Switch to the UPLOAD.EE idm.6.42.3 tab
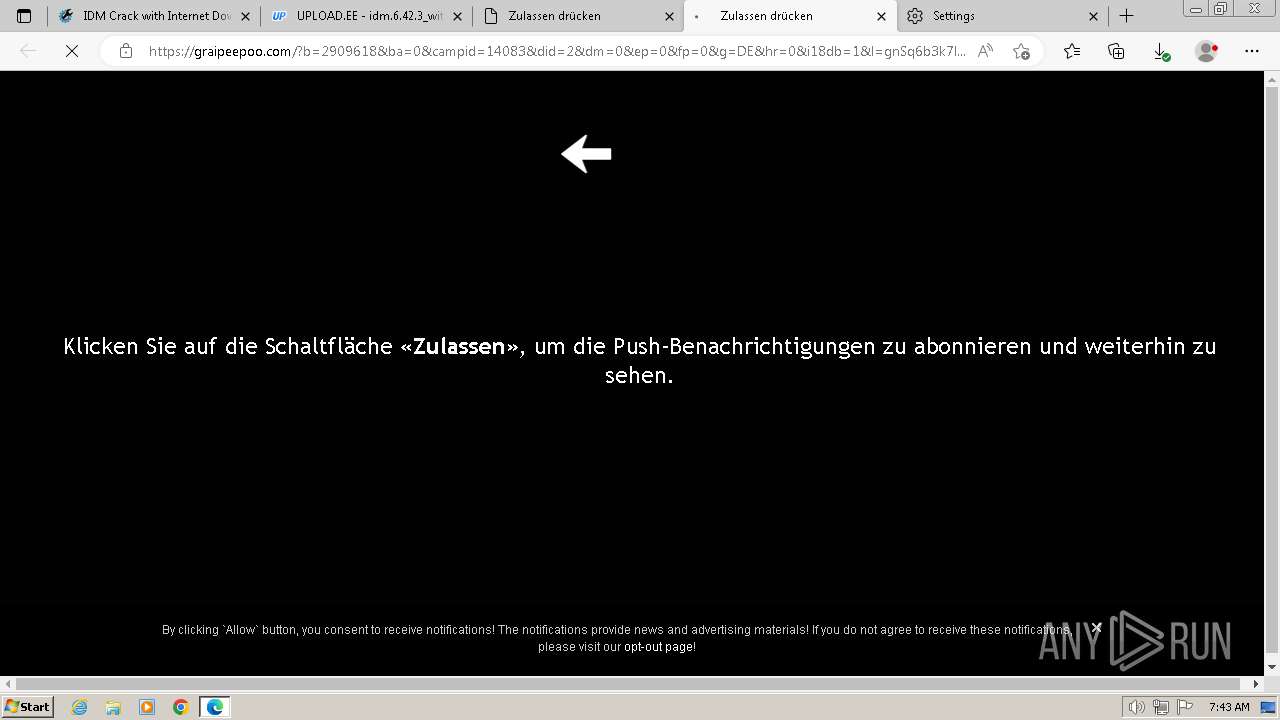The image size is (1280, 720). (x=358, y=16)
